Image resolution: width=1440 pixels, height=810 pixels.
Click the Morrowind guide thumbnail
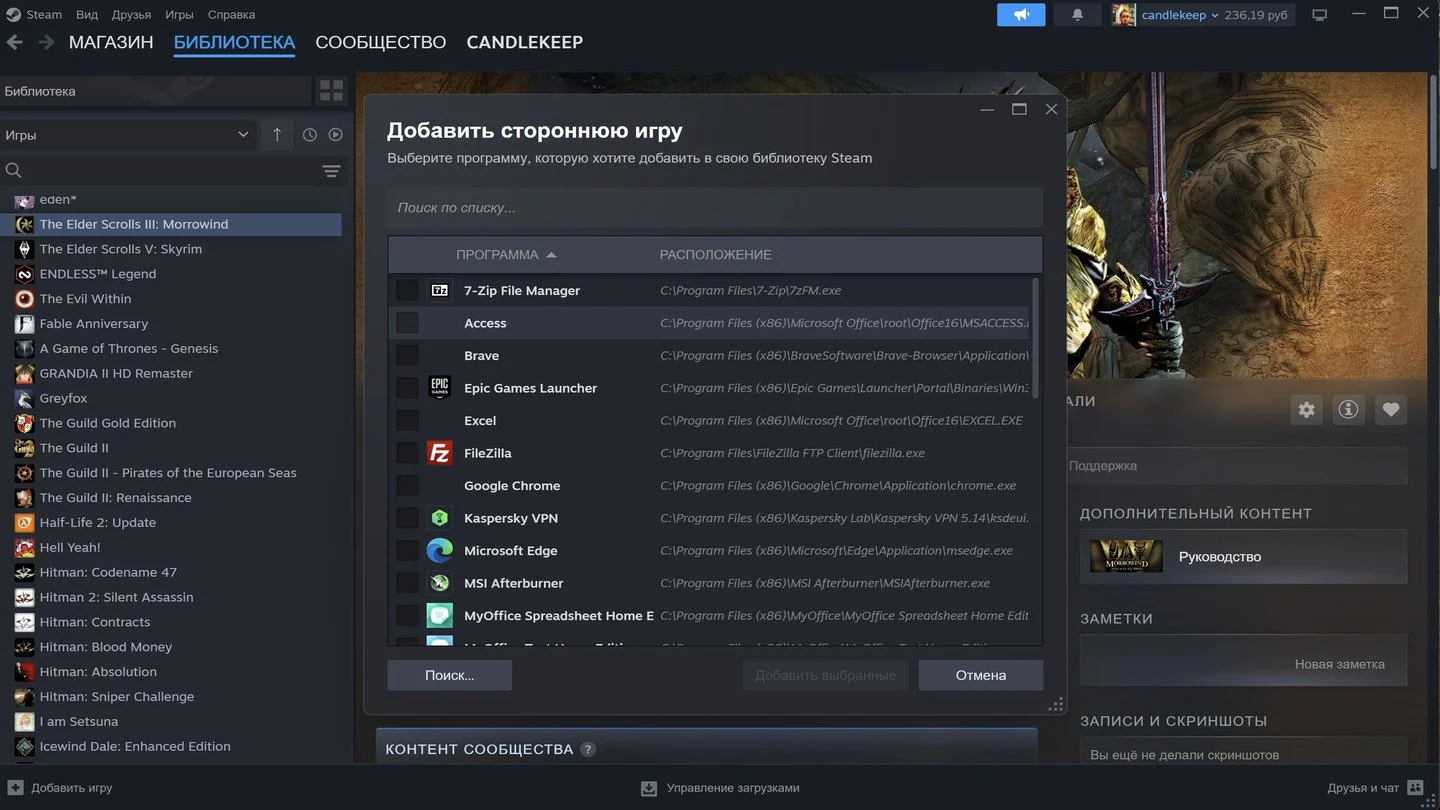[1126, 556]
